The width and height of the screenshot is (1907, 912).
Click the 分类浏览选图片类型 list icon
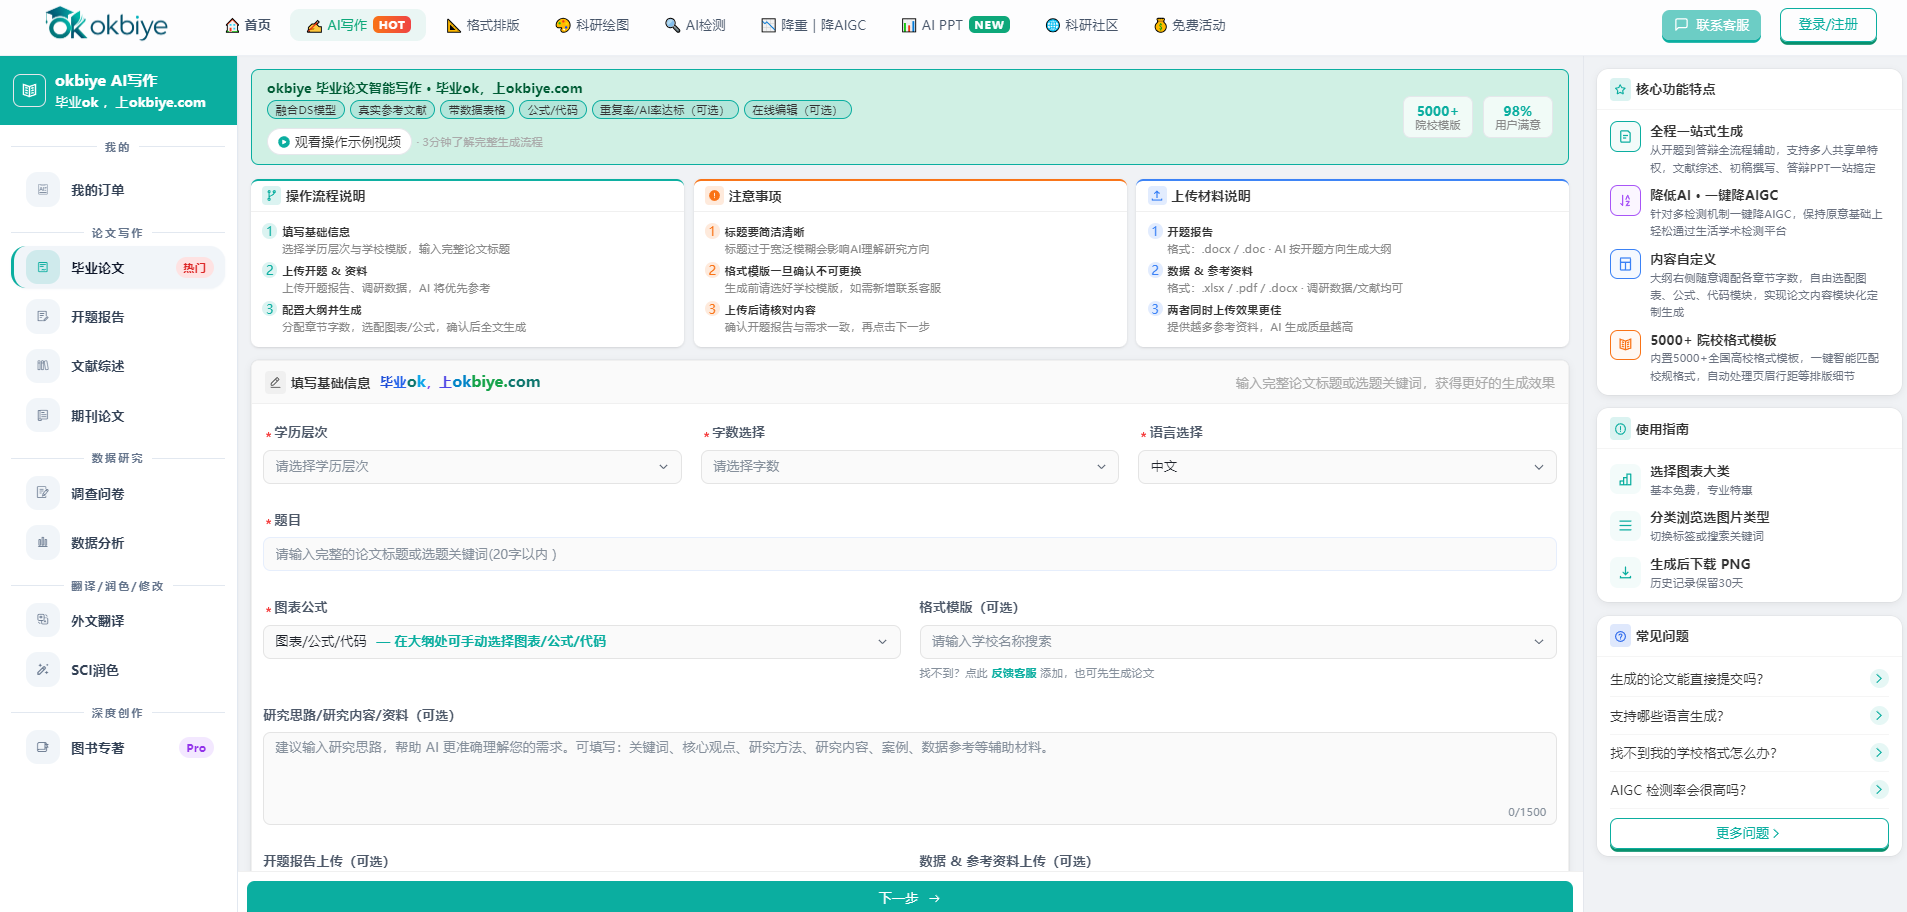point(1625,526)
